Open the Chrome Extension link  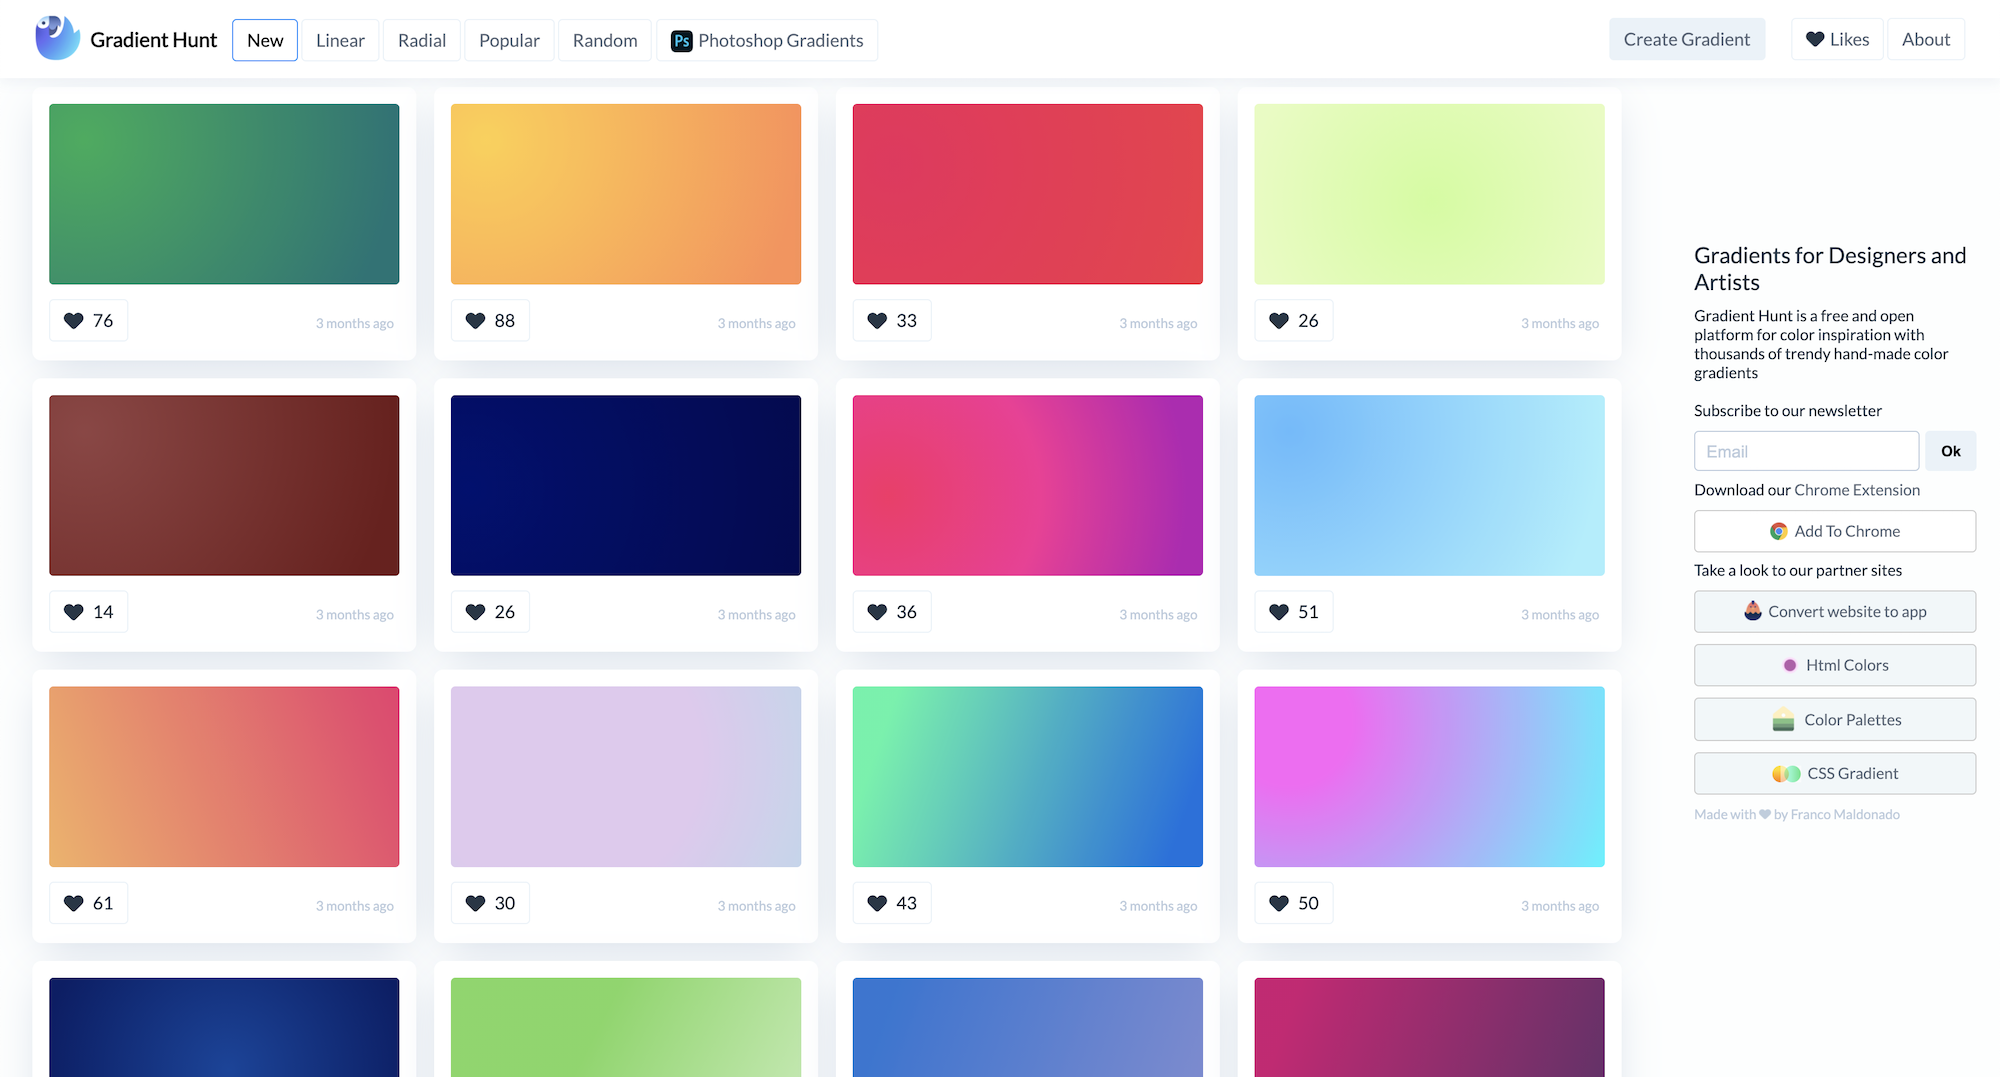[x=1857, y=490]
